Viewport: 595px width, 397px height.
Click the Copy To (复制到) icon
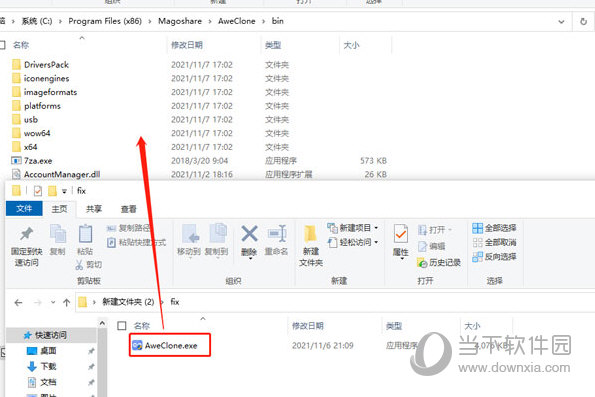click(217, 233)
